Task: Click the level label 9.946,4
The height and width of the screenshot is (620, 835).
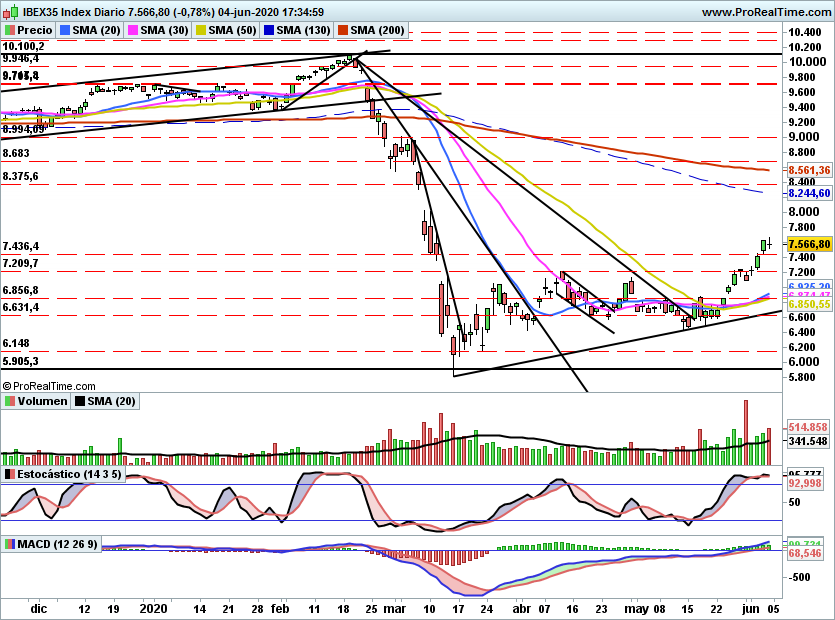Action: (x=20, y=59)
